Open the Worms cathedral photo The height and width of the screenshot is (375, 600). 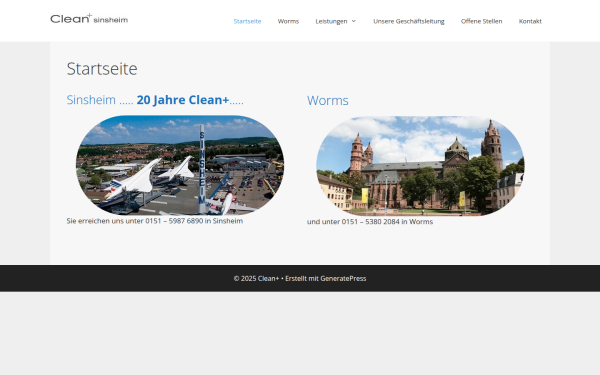[x=420, y=166]
